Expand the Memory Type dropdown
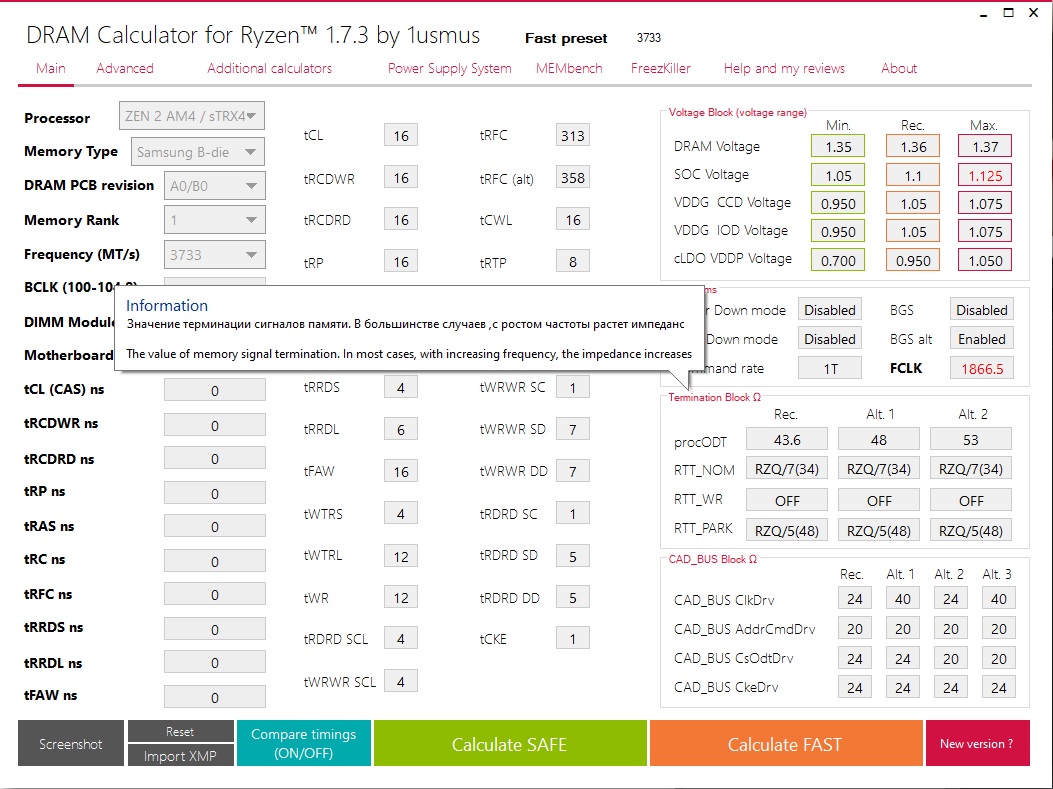The height and width of the screenshot is (789, 1053). [x=197, y=152]
